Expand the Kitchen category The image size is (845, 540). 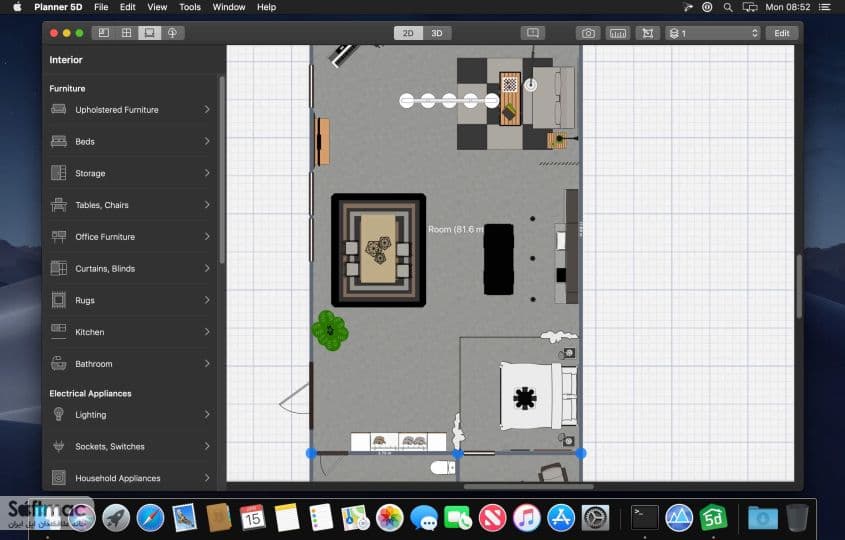(130, 333)
